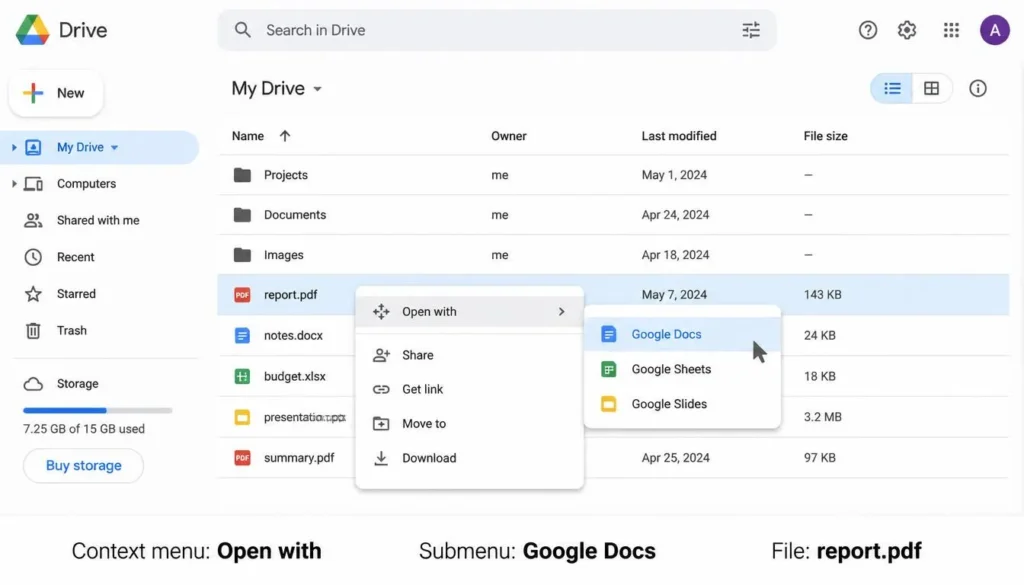Expand the Computers tree arrow
1024x585 pixels.
pos(14,184)
